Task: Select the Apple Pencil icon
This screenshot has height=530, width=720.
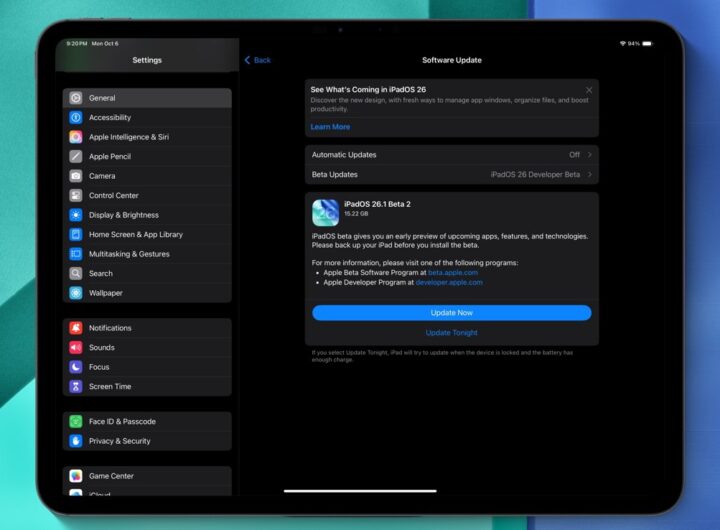Action: point(76,157)
